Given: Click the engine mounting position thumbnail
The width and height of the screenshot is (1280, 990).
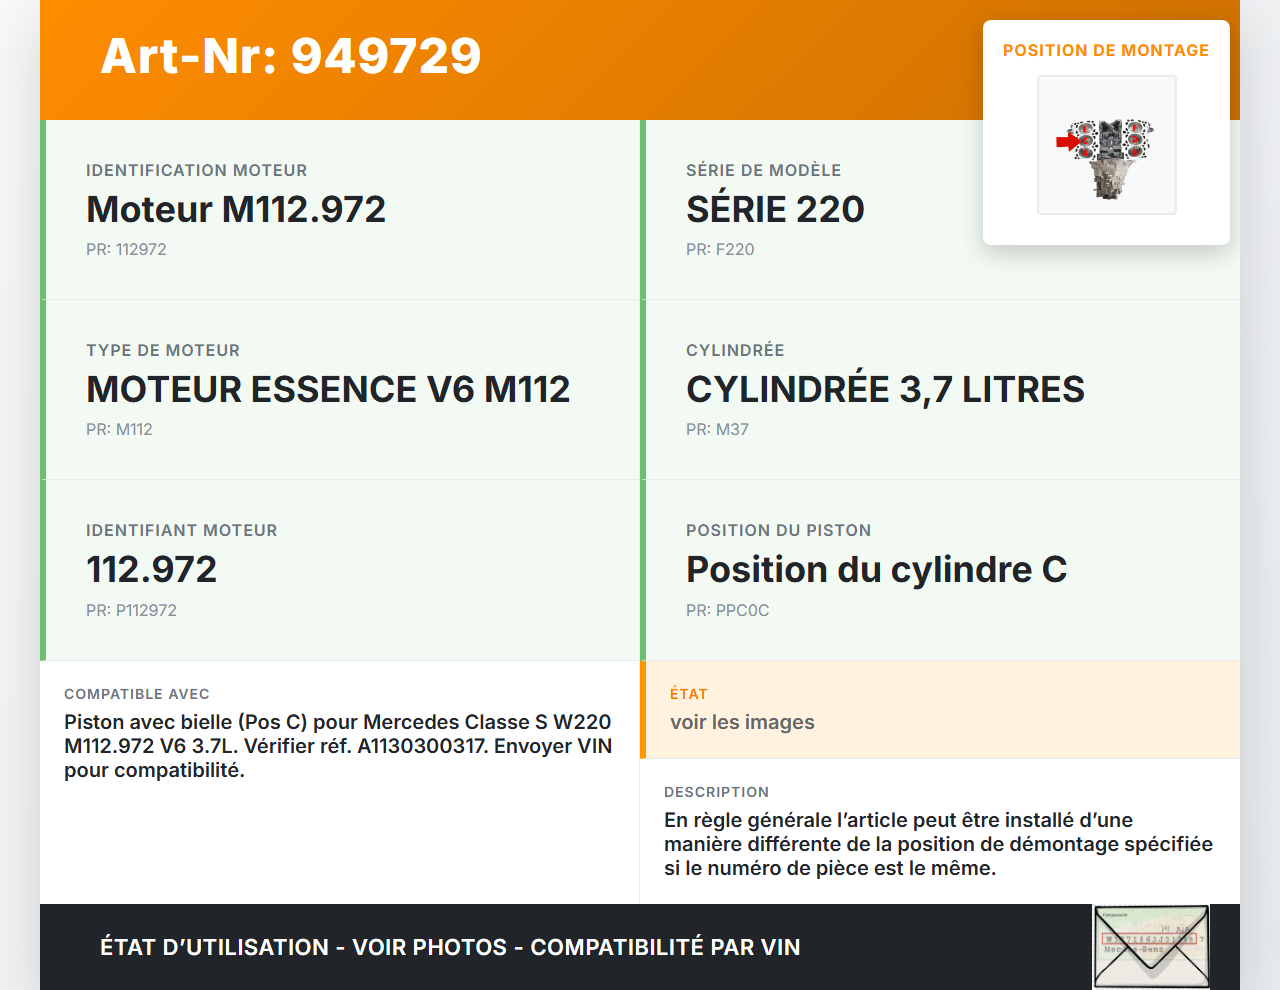Looking at the screenshot, I should pyautogui.click(x=1107, y=145).
